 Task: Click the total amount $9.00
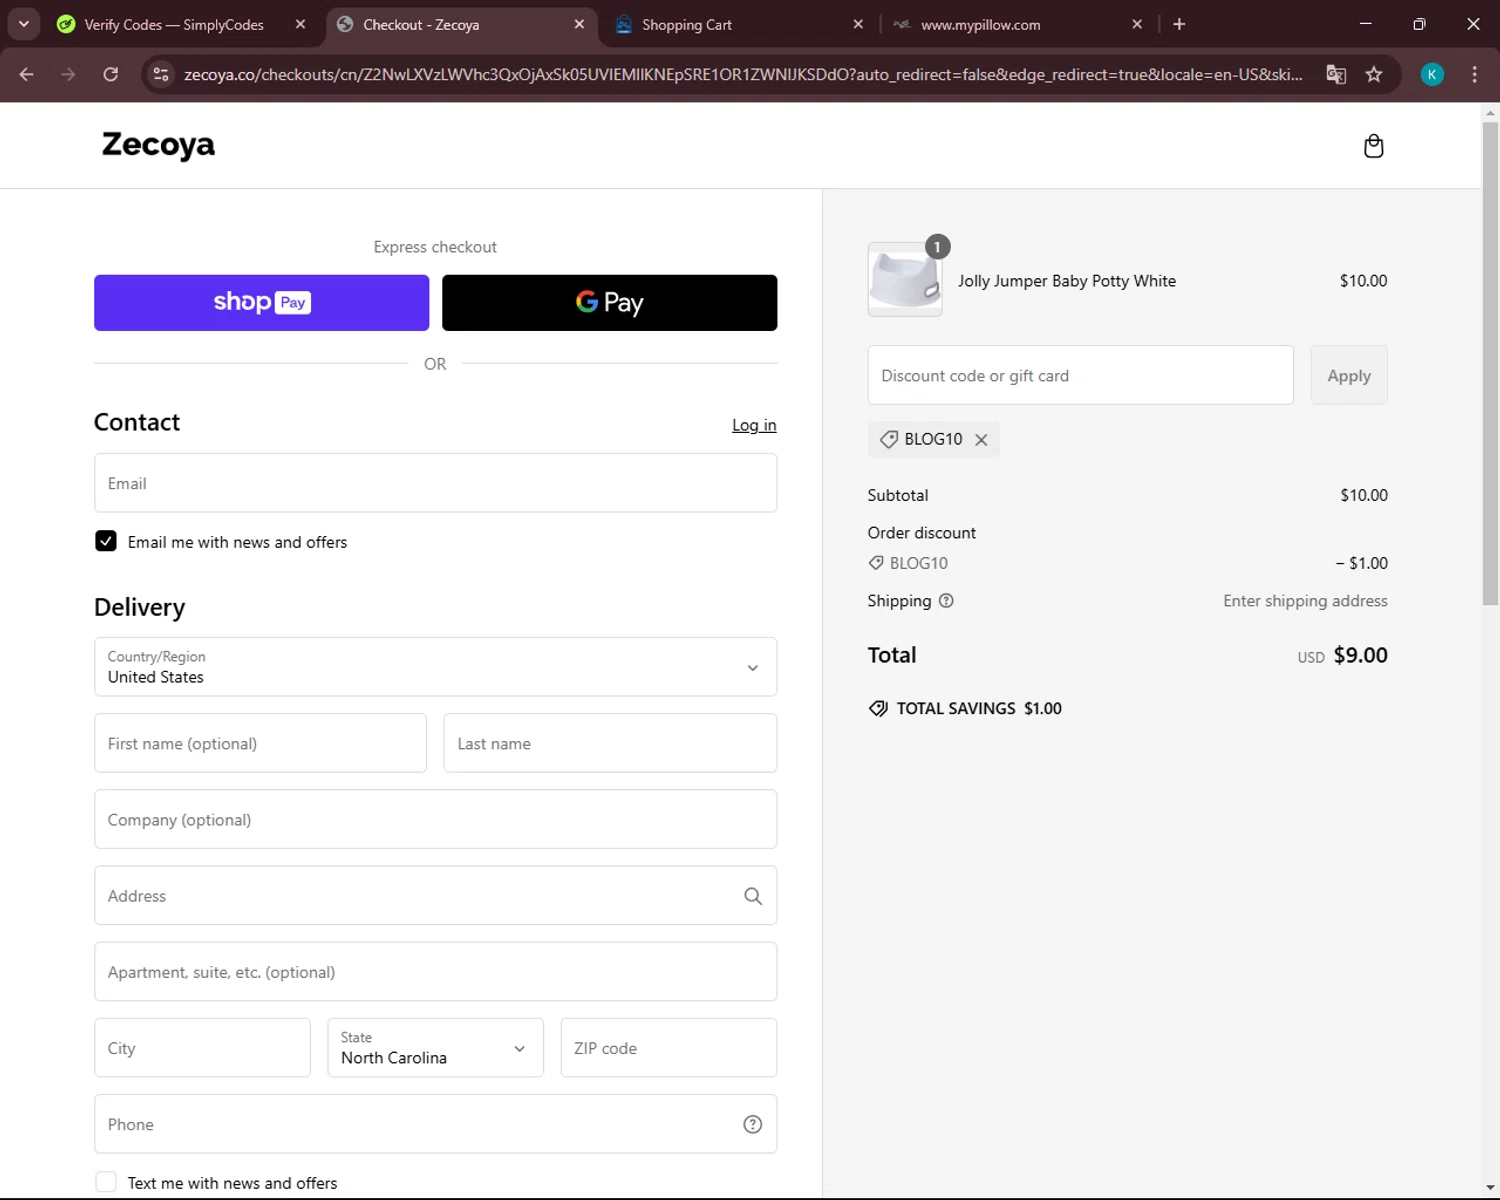coord(1360,655)
